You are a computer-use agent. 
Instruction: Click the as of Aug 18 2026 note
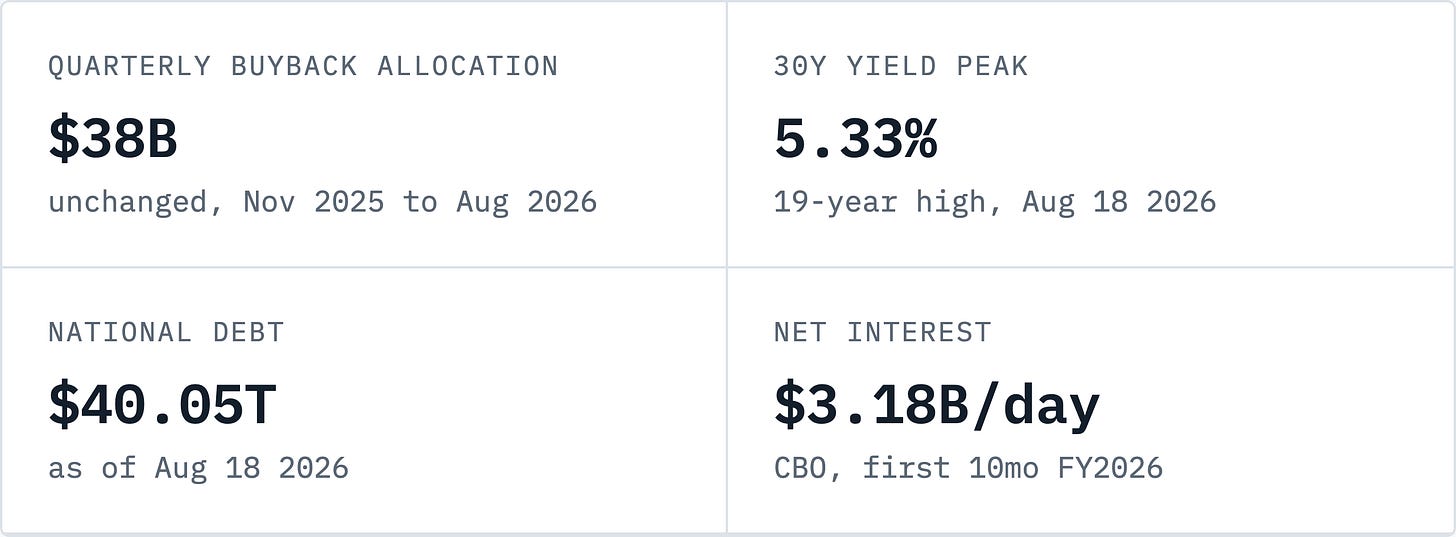198,468
